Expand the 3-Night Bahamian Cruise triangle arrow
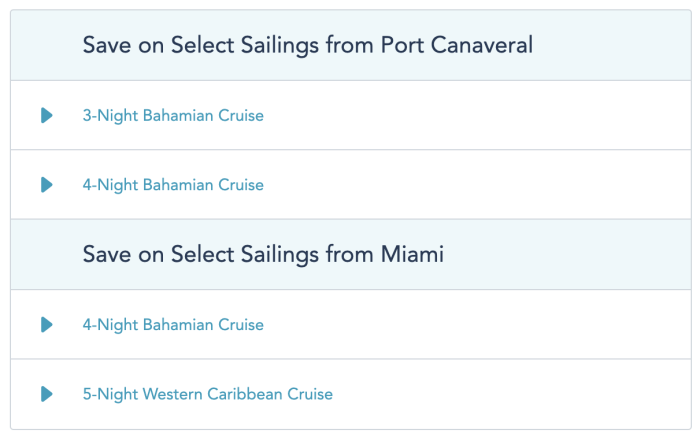Viewport: 700px width, 437px height. (46, 115)
